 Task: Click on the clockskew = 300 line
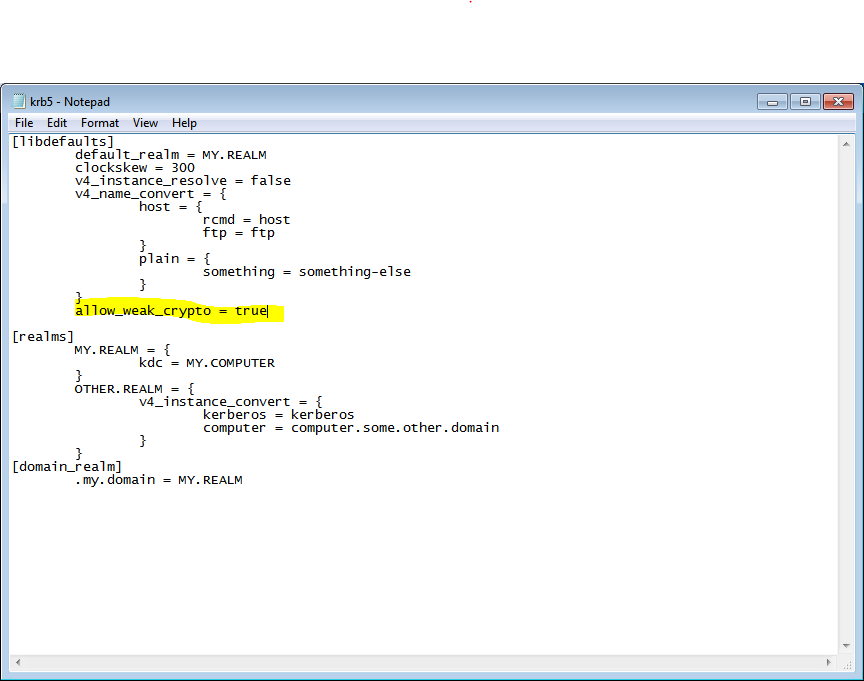click(135, 168)
